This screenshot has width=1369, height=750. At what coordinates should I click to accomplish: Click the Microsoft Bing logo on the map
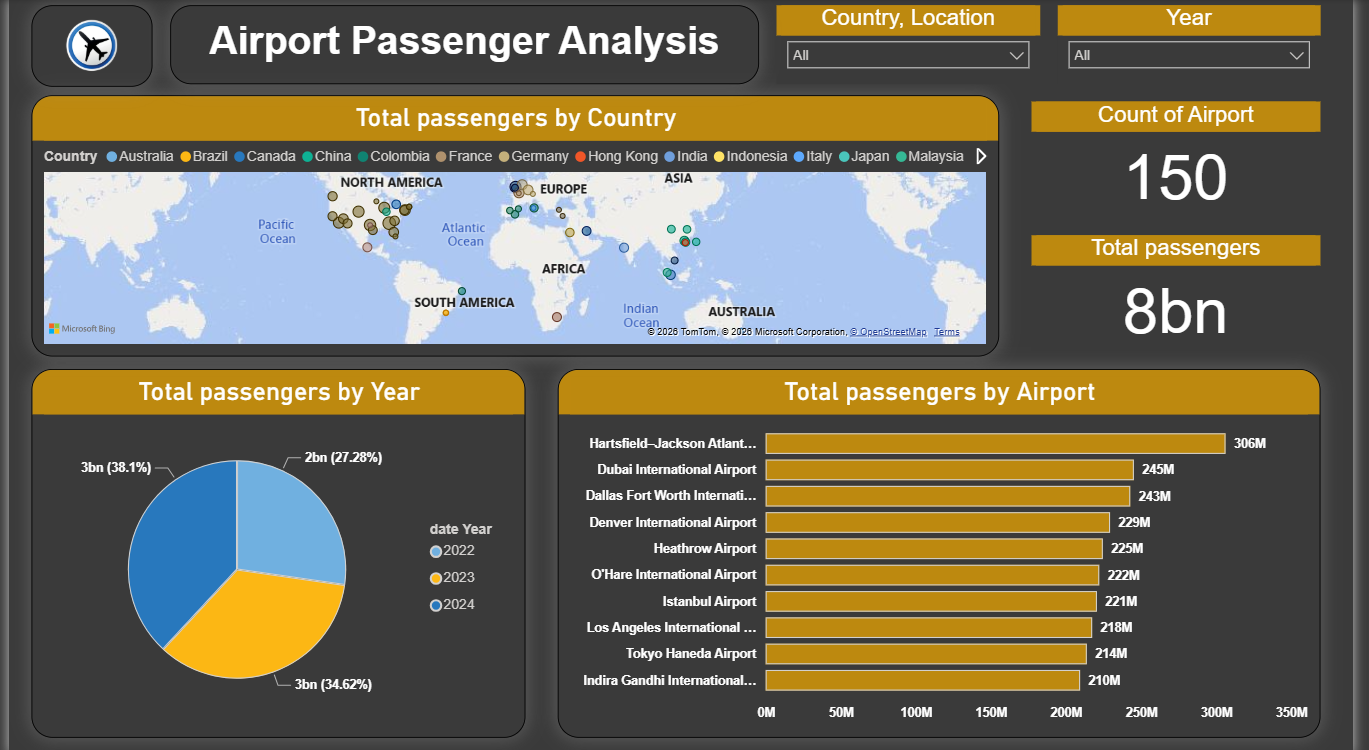click(x=82, y=329)
